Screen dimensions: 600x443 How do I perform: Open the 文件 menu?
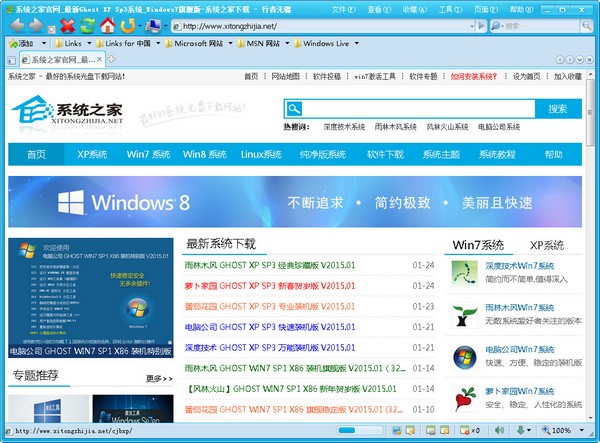[x=343, y=9]
